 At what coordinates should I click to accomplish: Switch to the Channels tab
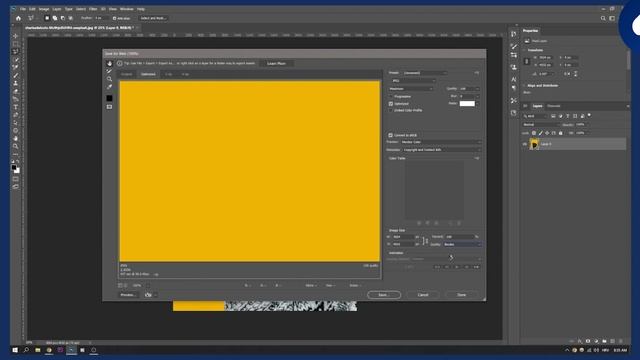point(553,106)
